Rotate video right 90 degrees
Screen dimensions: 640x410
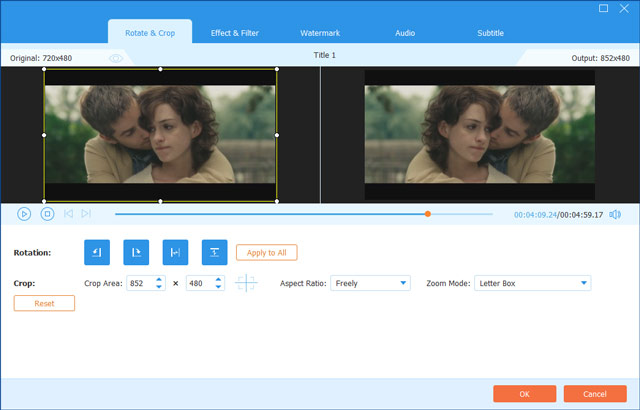point(136,252)
